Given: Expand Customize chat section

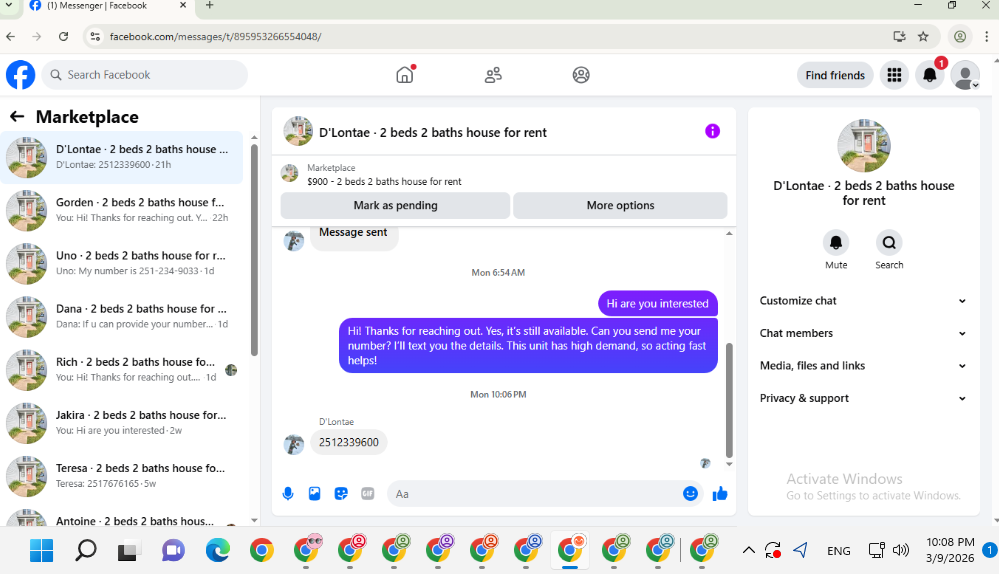Looking at the screenshot, I should [863, 301].
